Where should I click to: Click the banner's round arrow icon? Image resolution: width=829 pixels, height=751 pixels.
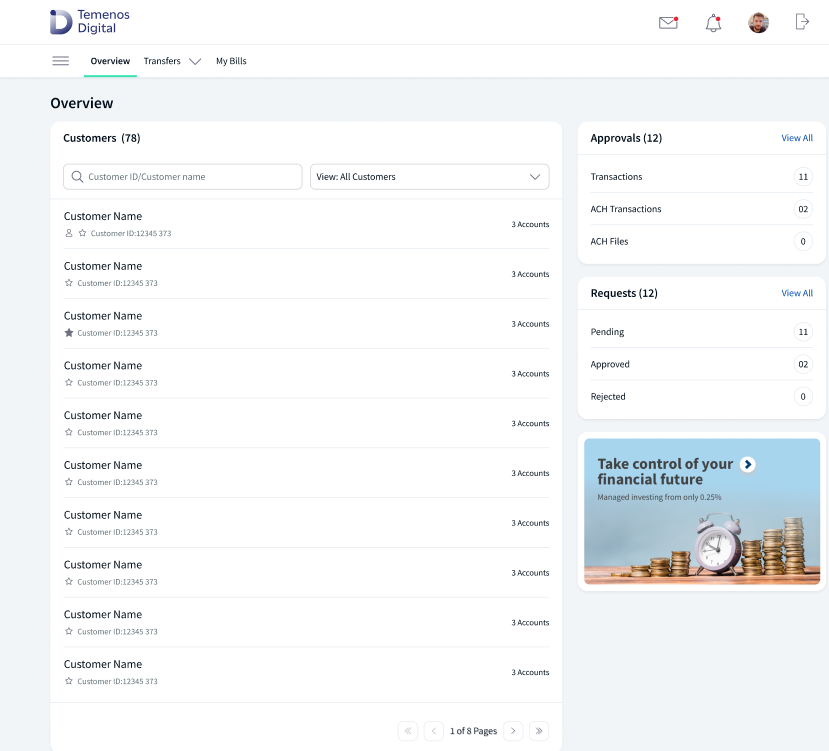click(x=748, y=464)
